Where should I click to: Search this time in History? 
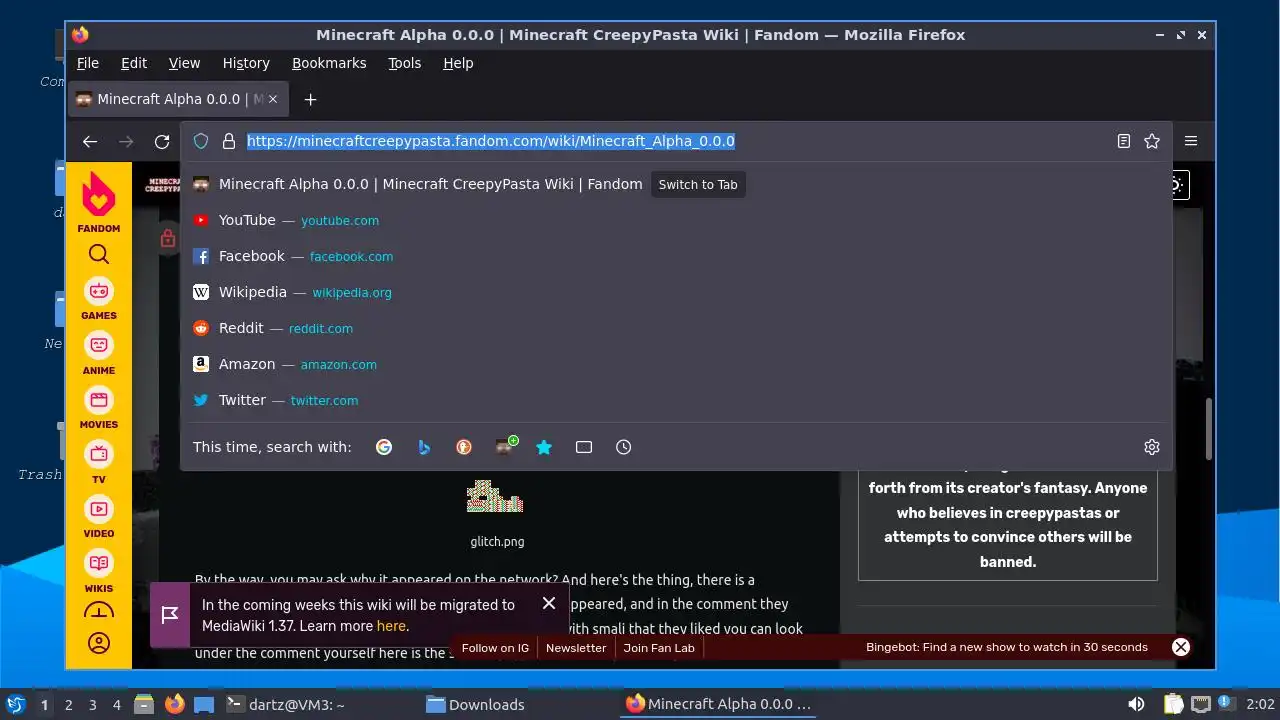tap(624, 447)
